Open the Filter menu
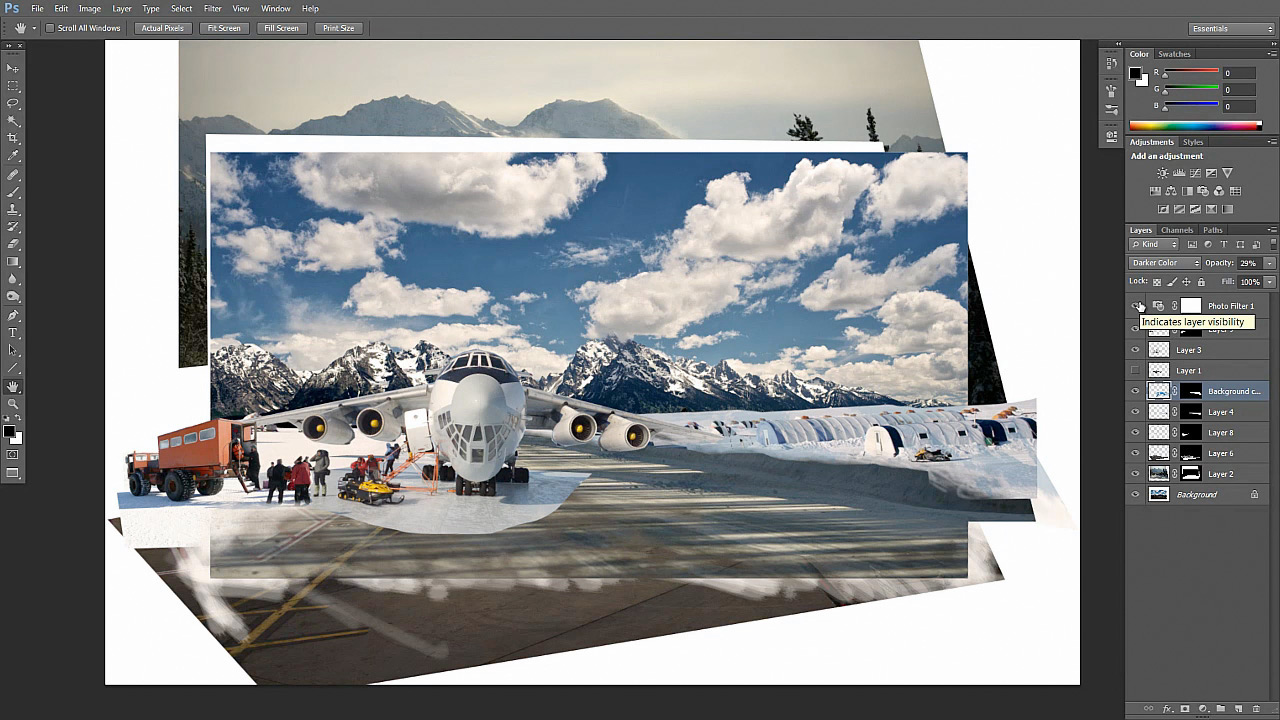Screen dimensions: 1280x720 click(x=212, y=9)
